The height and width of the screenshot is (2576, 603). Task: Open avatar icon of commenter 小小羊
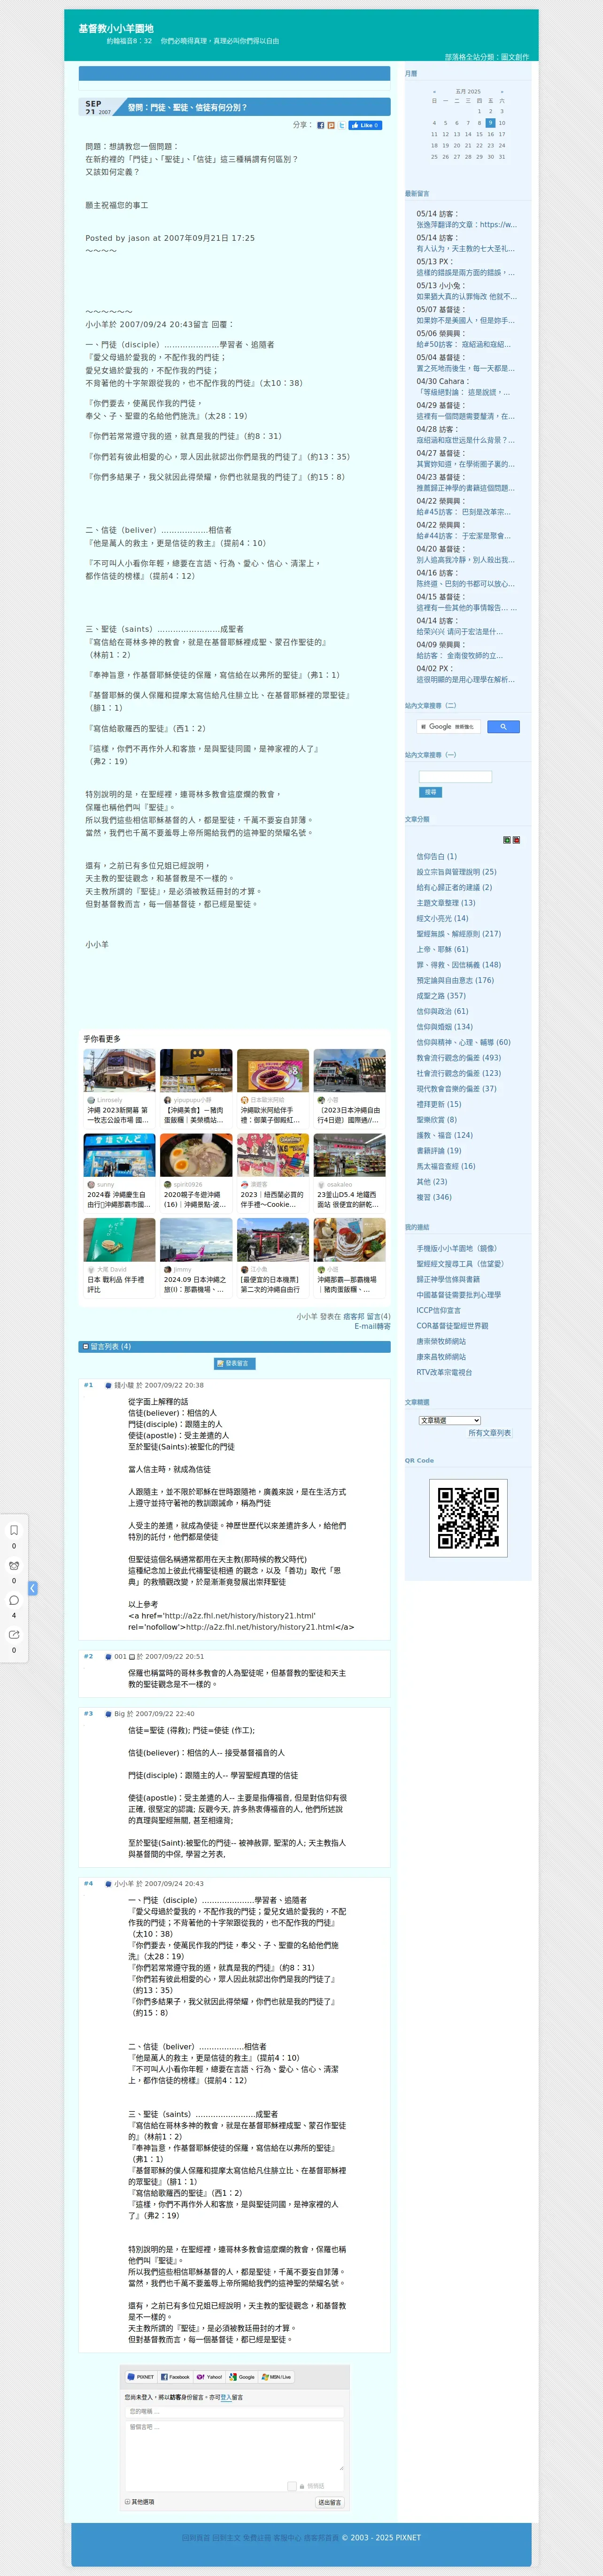pos(109,1883)
